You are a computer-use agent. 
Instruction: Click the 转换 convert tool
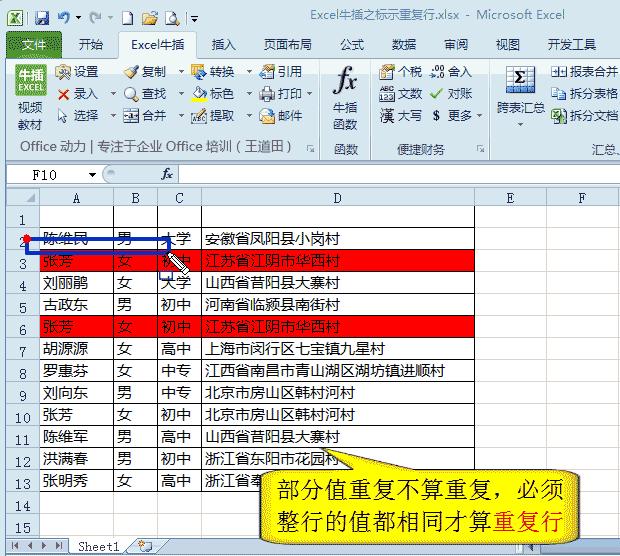point(213,72)
